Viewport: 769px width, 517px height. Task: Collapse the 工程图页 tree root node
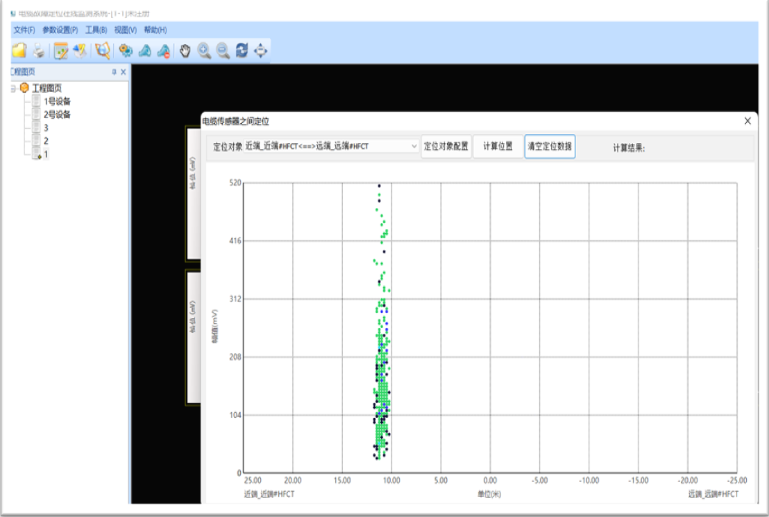(x=12, y=88)
